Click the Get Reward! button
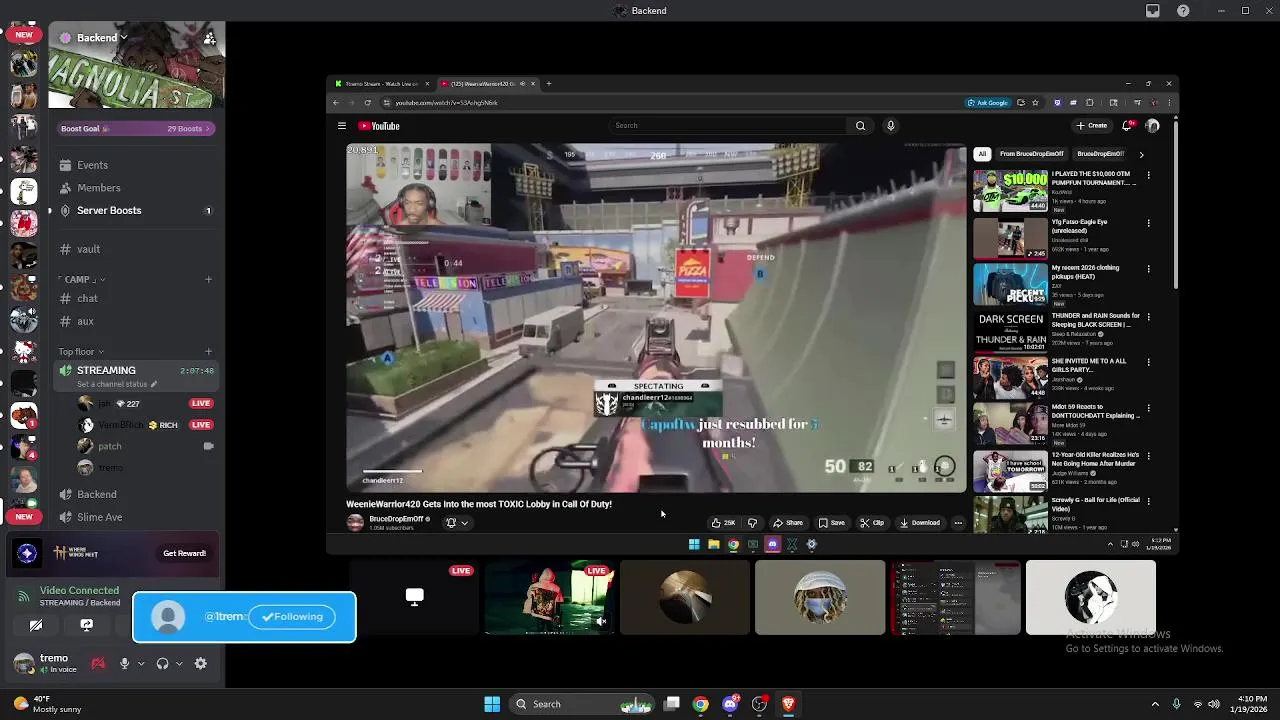Screen dimensions: 1280x720 (x=185, y=553)
